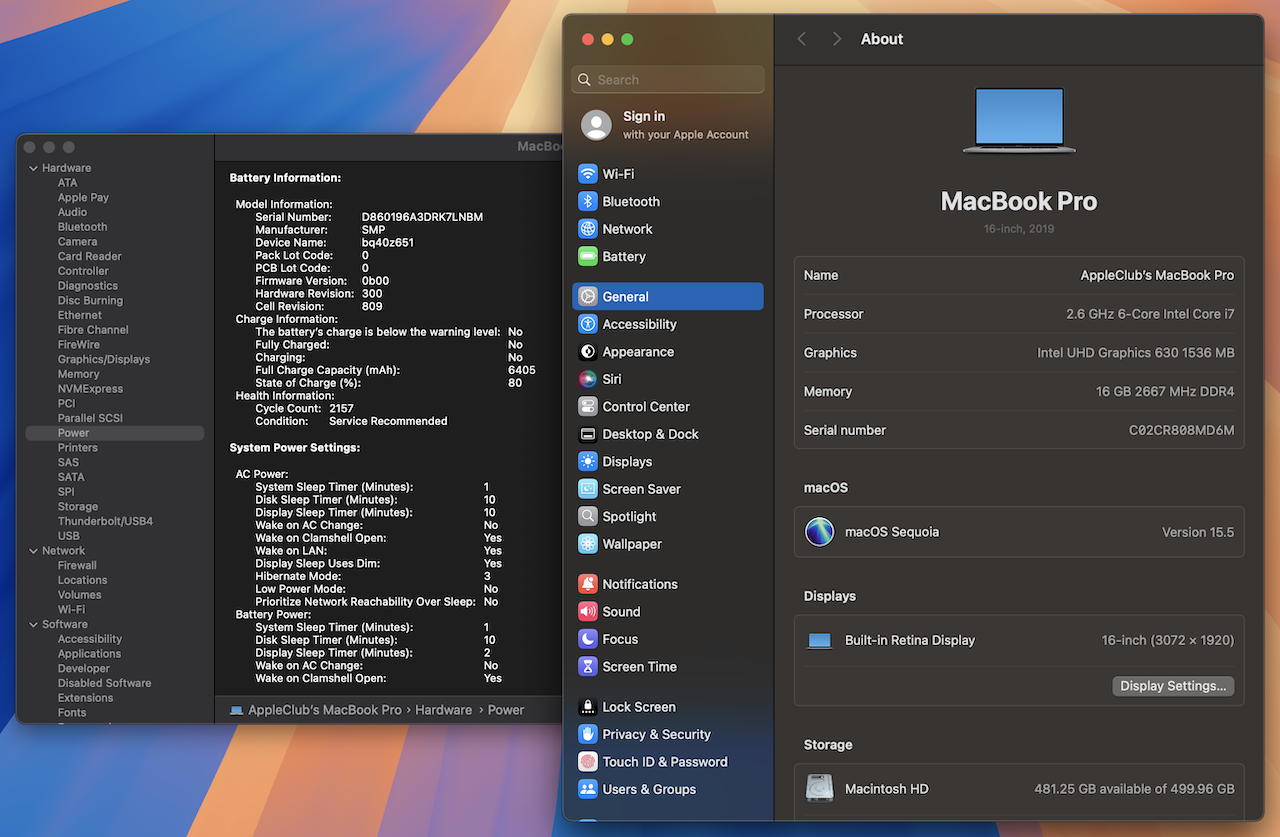Click the Search field in System Settings
The width and height of the screenshot is (1280, 837).
[668, 80]
